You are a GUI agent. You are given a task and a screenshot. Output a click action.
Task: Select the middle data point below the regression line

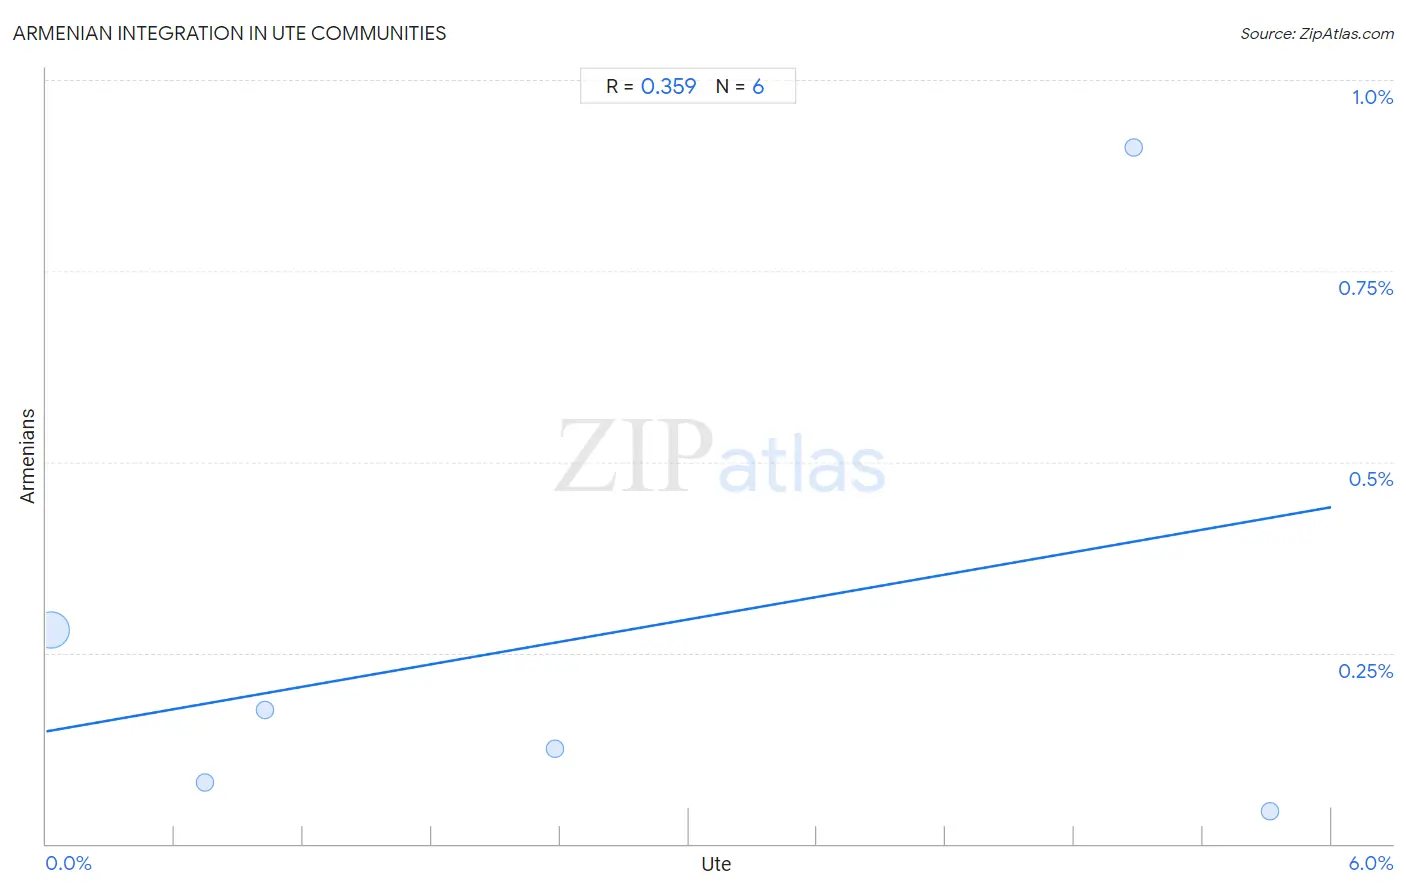(555, 749)
